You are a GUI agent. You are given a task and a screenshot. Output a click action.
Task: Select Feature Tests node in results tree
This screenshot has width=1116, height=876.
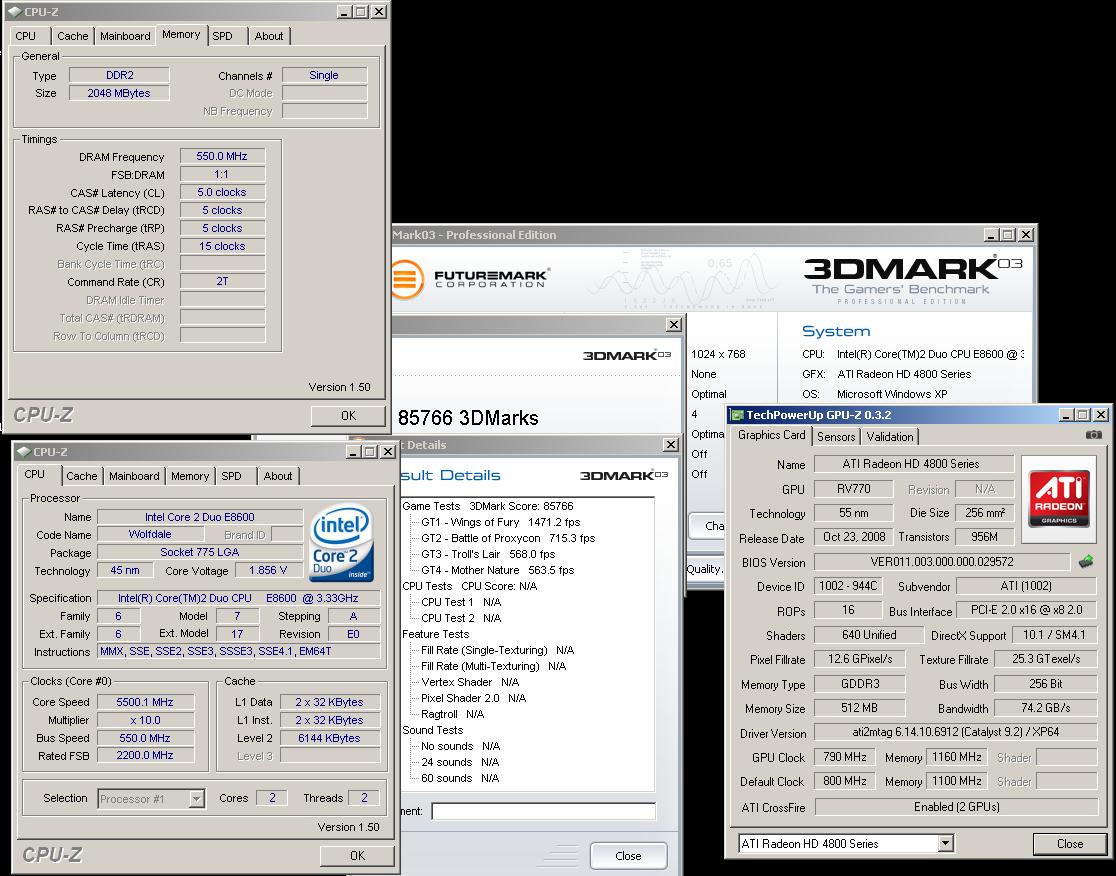[436, 634]
